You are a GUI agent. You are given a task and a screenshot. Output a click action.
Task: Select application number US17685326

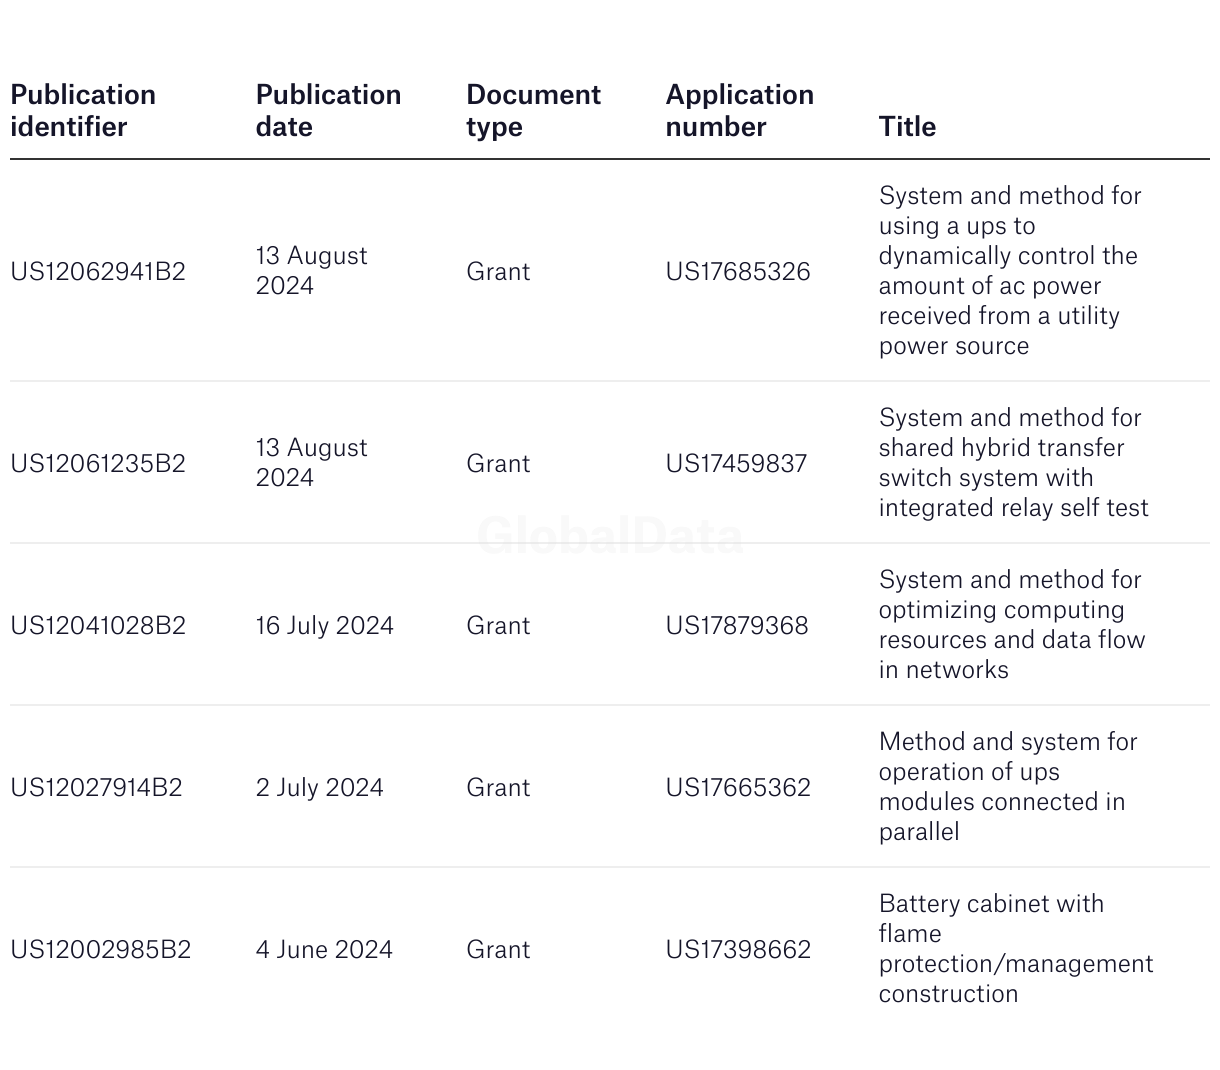coord(738,272)
